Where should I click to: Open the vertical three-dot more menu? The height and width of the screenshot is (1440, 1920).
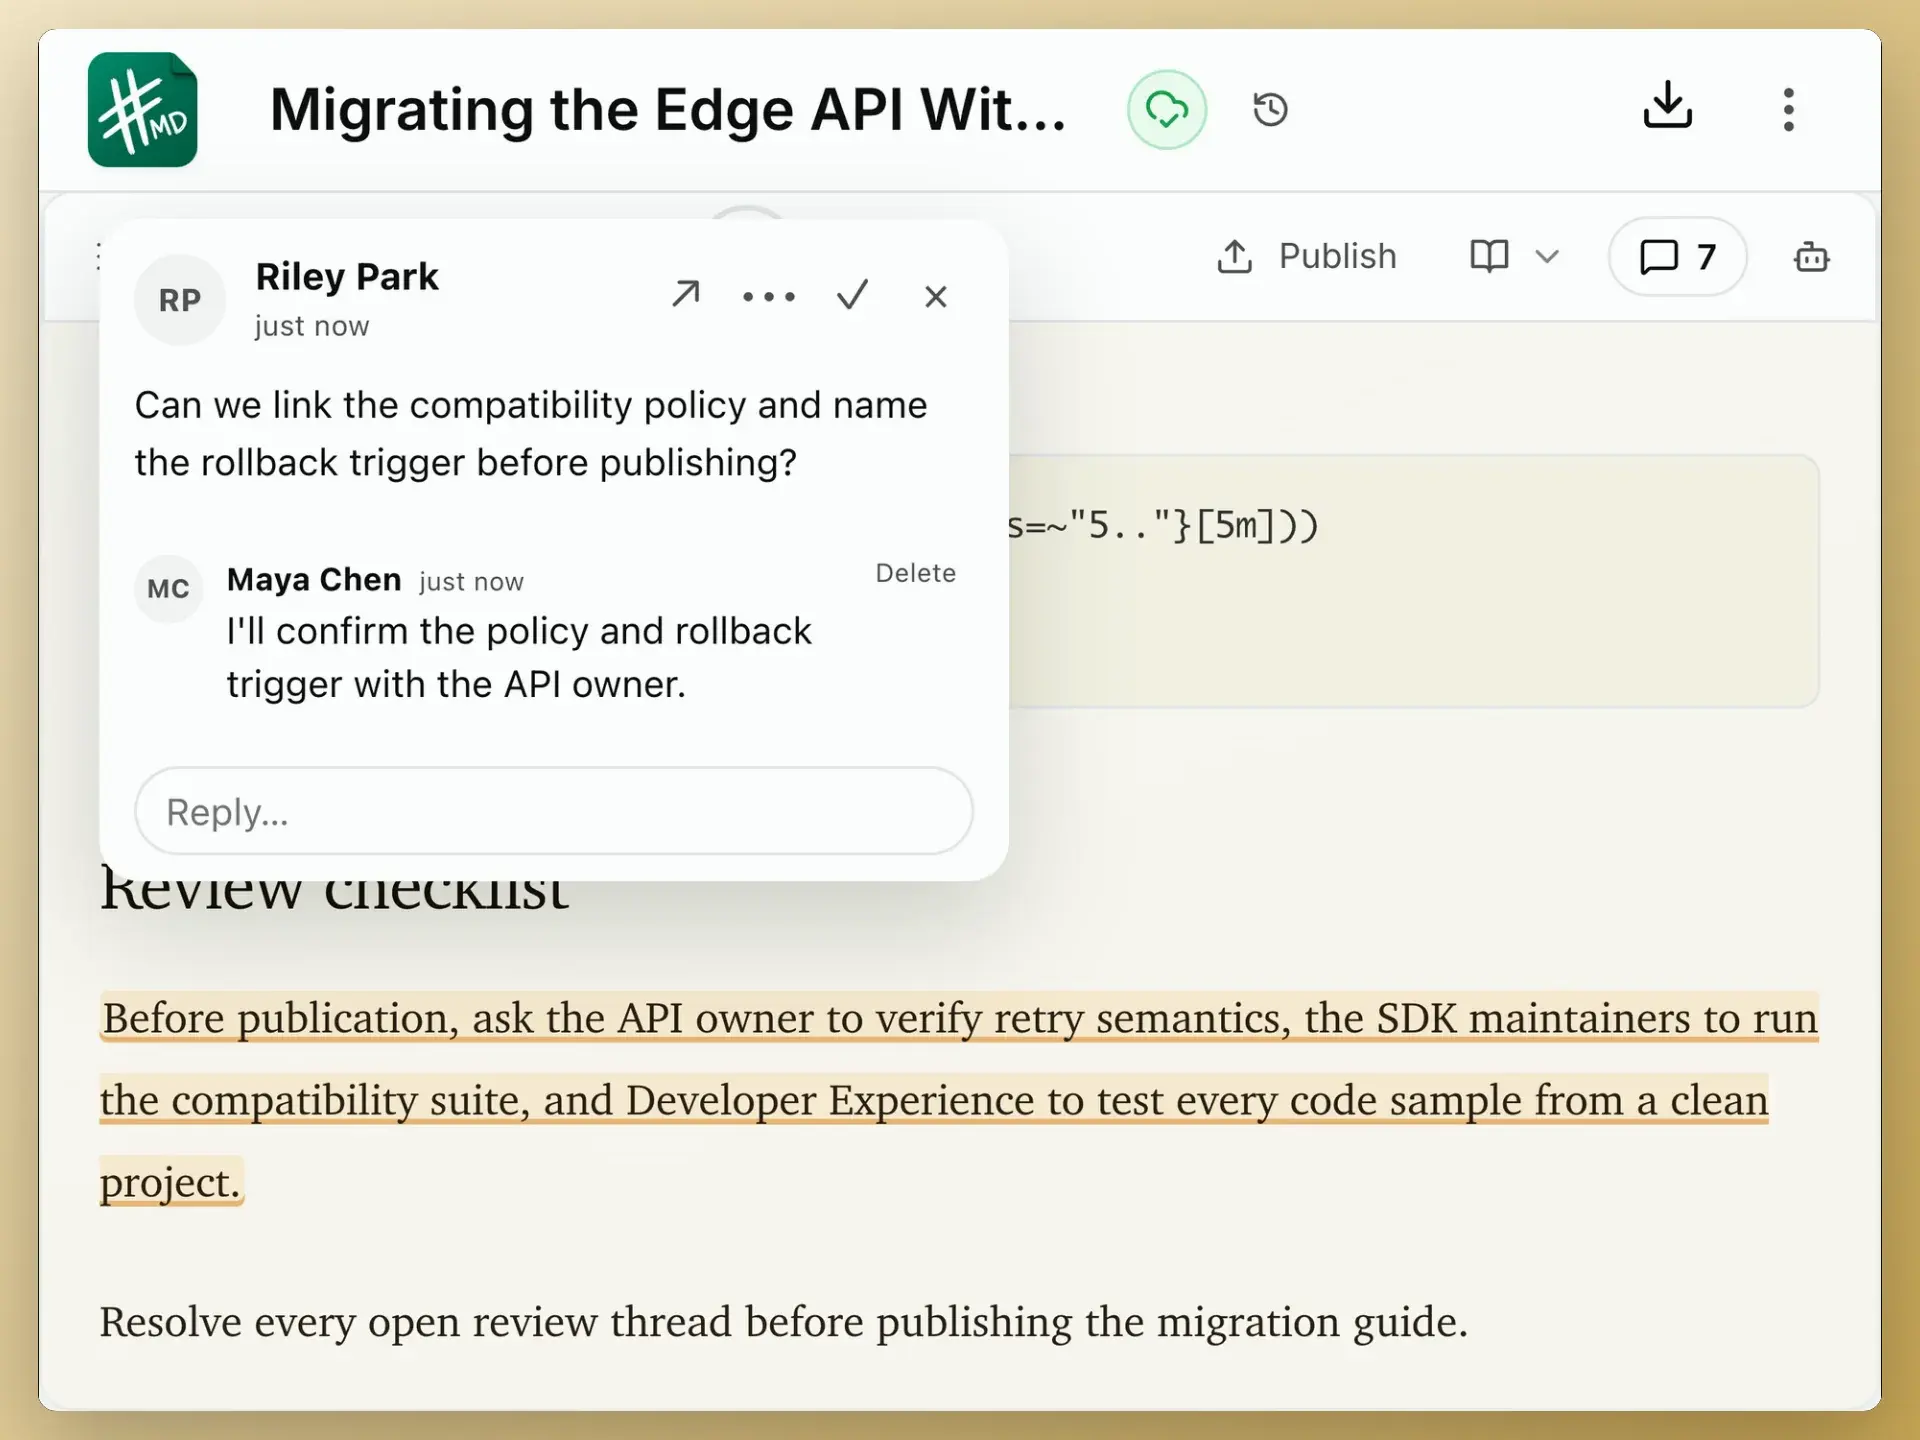tap(1788, 109)
